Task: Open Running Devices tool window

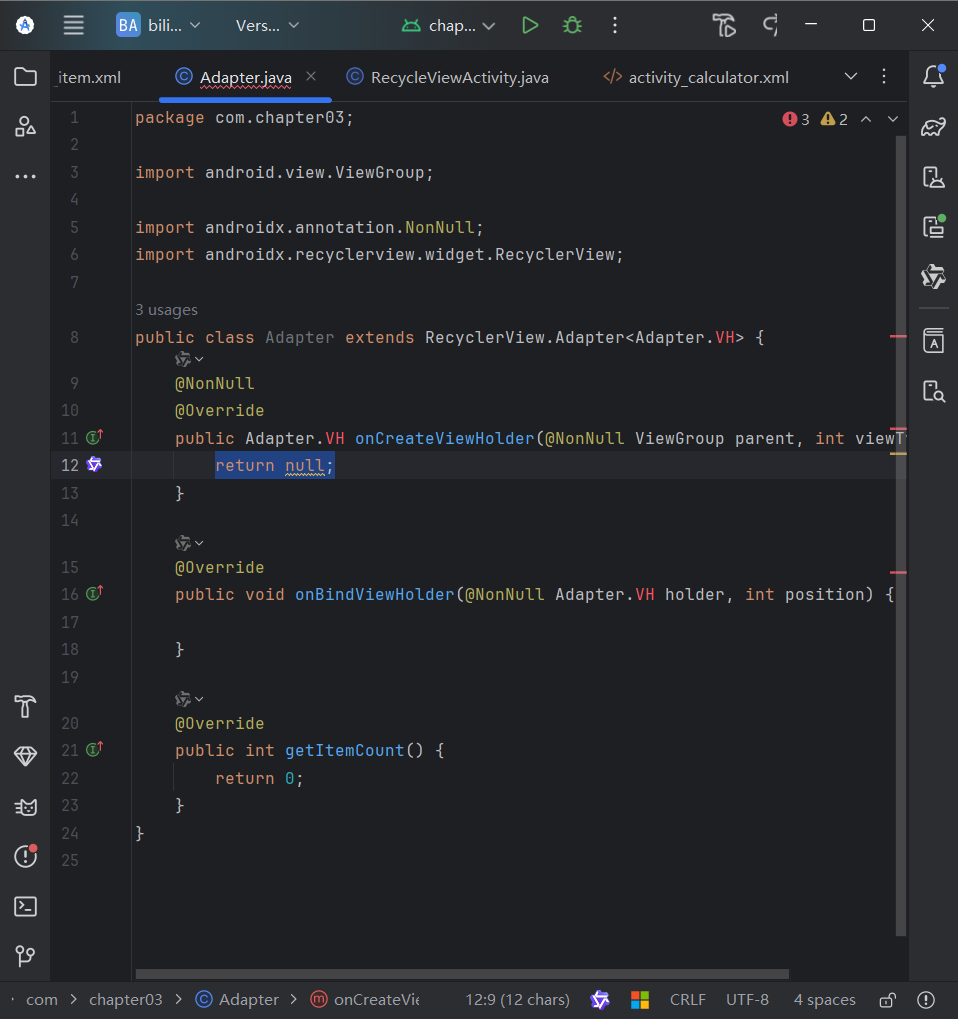Action: [x=934, y=227]
